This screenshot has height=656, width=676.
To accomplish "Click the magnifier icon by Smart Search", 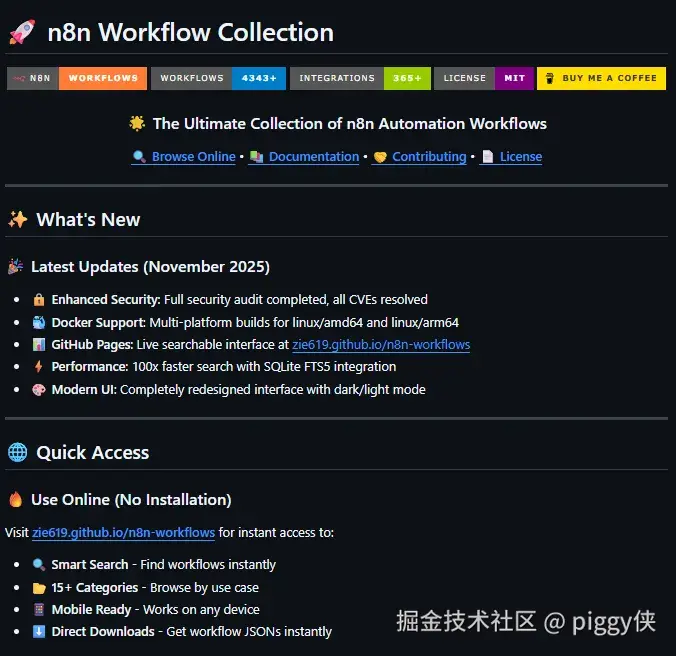I will (39, 565).
